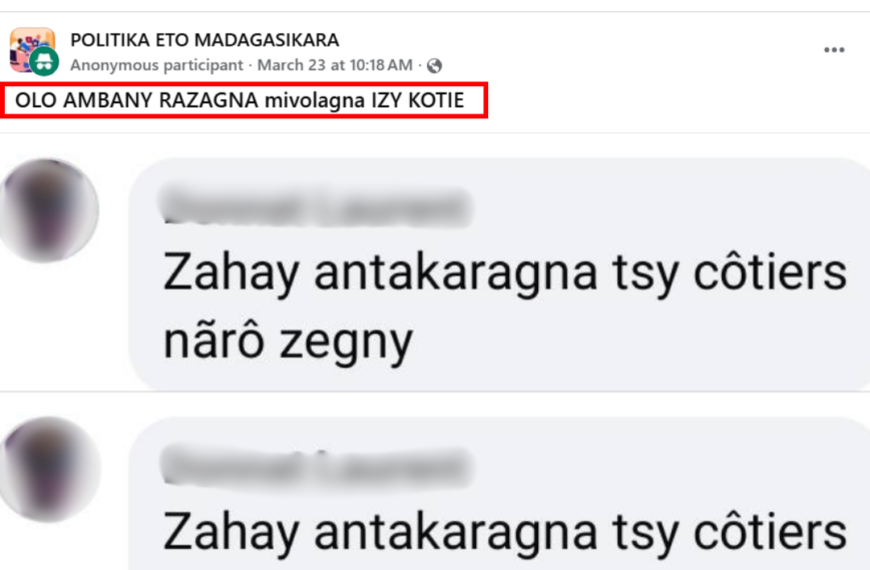This screenshot has height=570, width=870.
Task: Click the post text OLO AMBANY RAZAGNA
Action: coord(136,100)
